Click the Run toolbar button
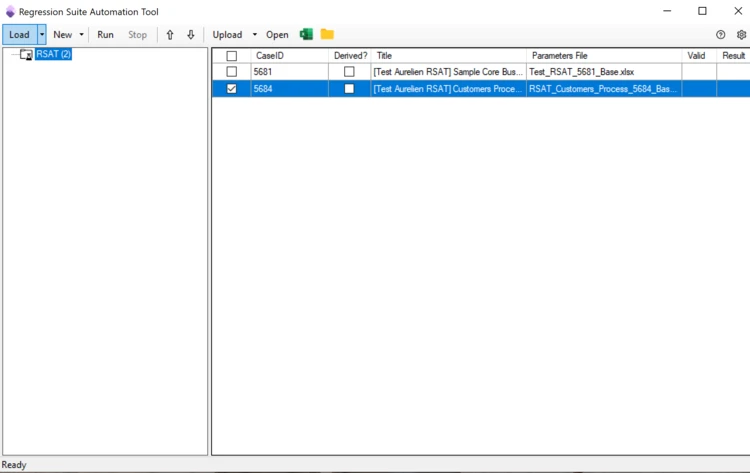Screen dimensions: 750x473 (105, 35)
